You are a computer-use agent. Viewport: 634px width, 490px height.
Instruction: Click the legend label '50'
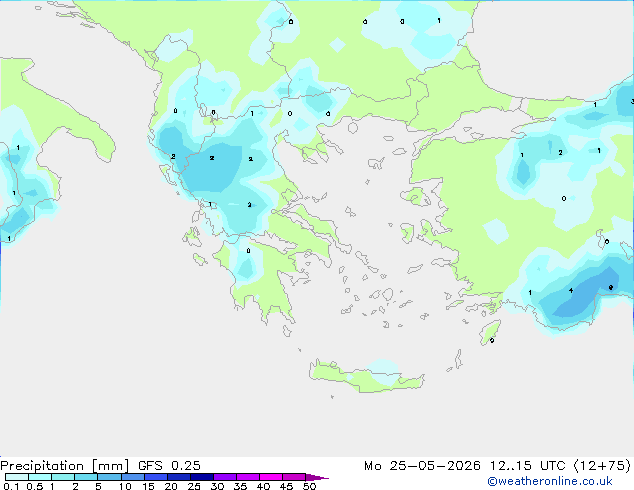[x=310, y=486]
